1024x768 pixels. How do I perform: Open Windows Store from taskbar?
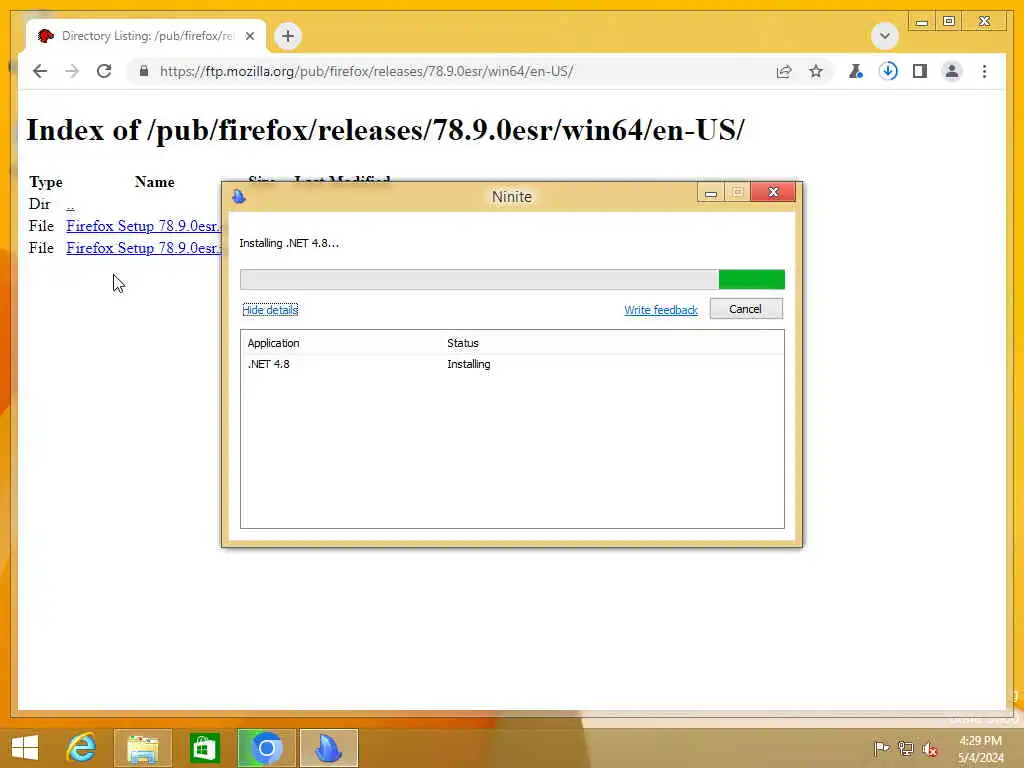(x=204, y=748)
